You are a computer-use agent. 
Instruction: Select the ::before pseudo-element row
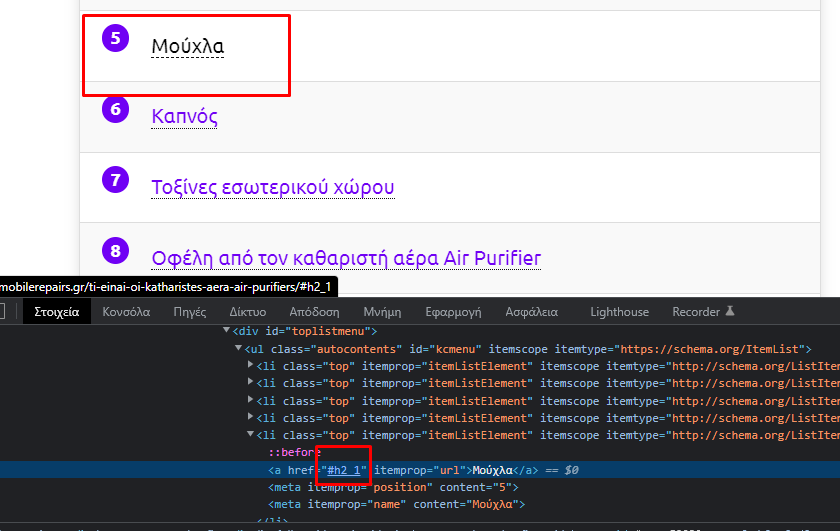294,452
